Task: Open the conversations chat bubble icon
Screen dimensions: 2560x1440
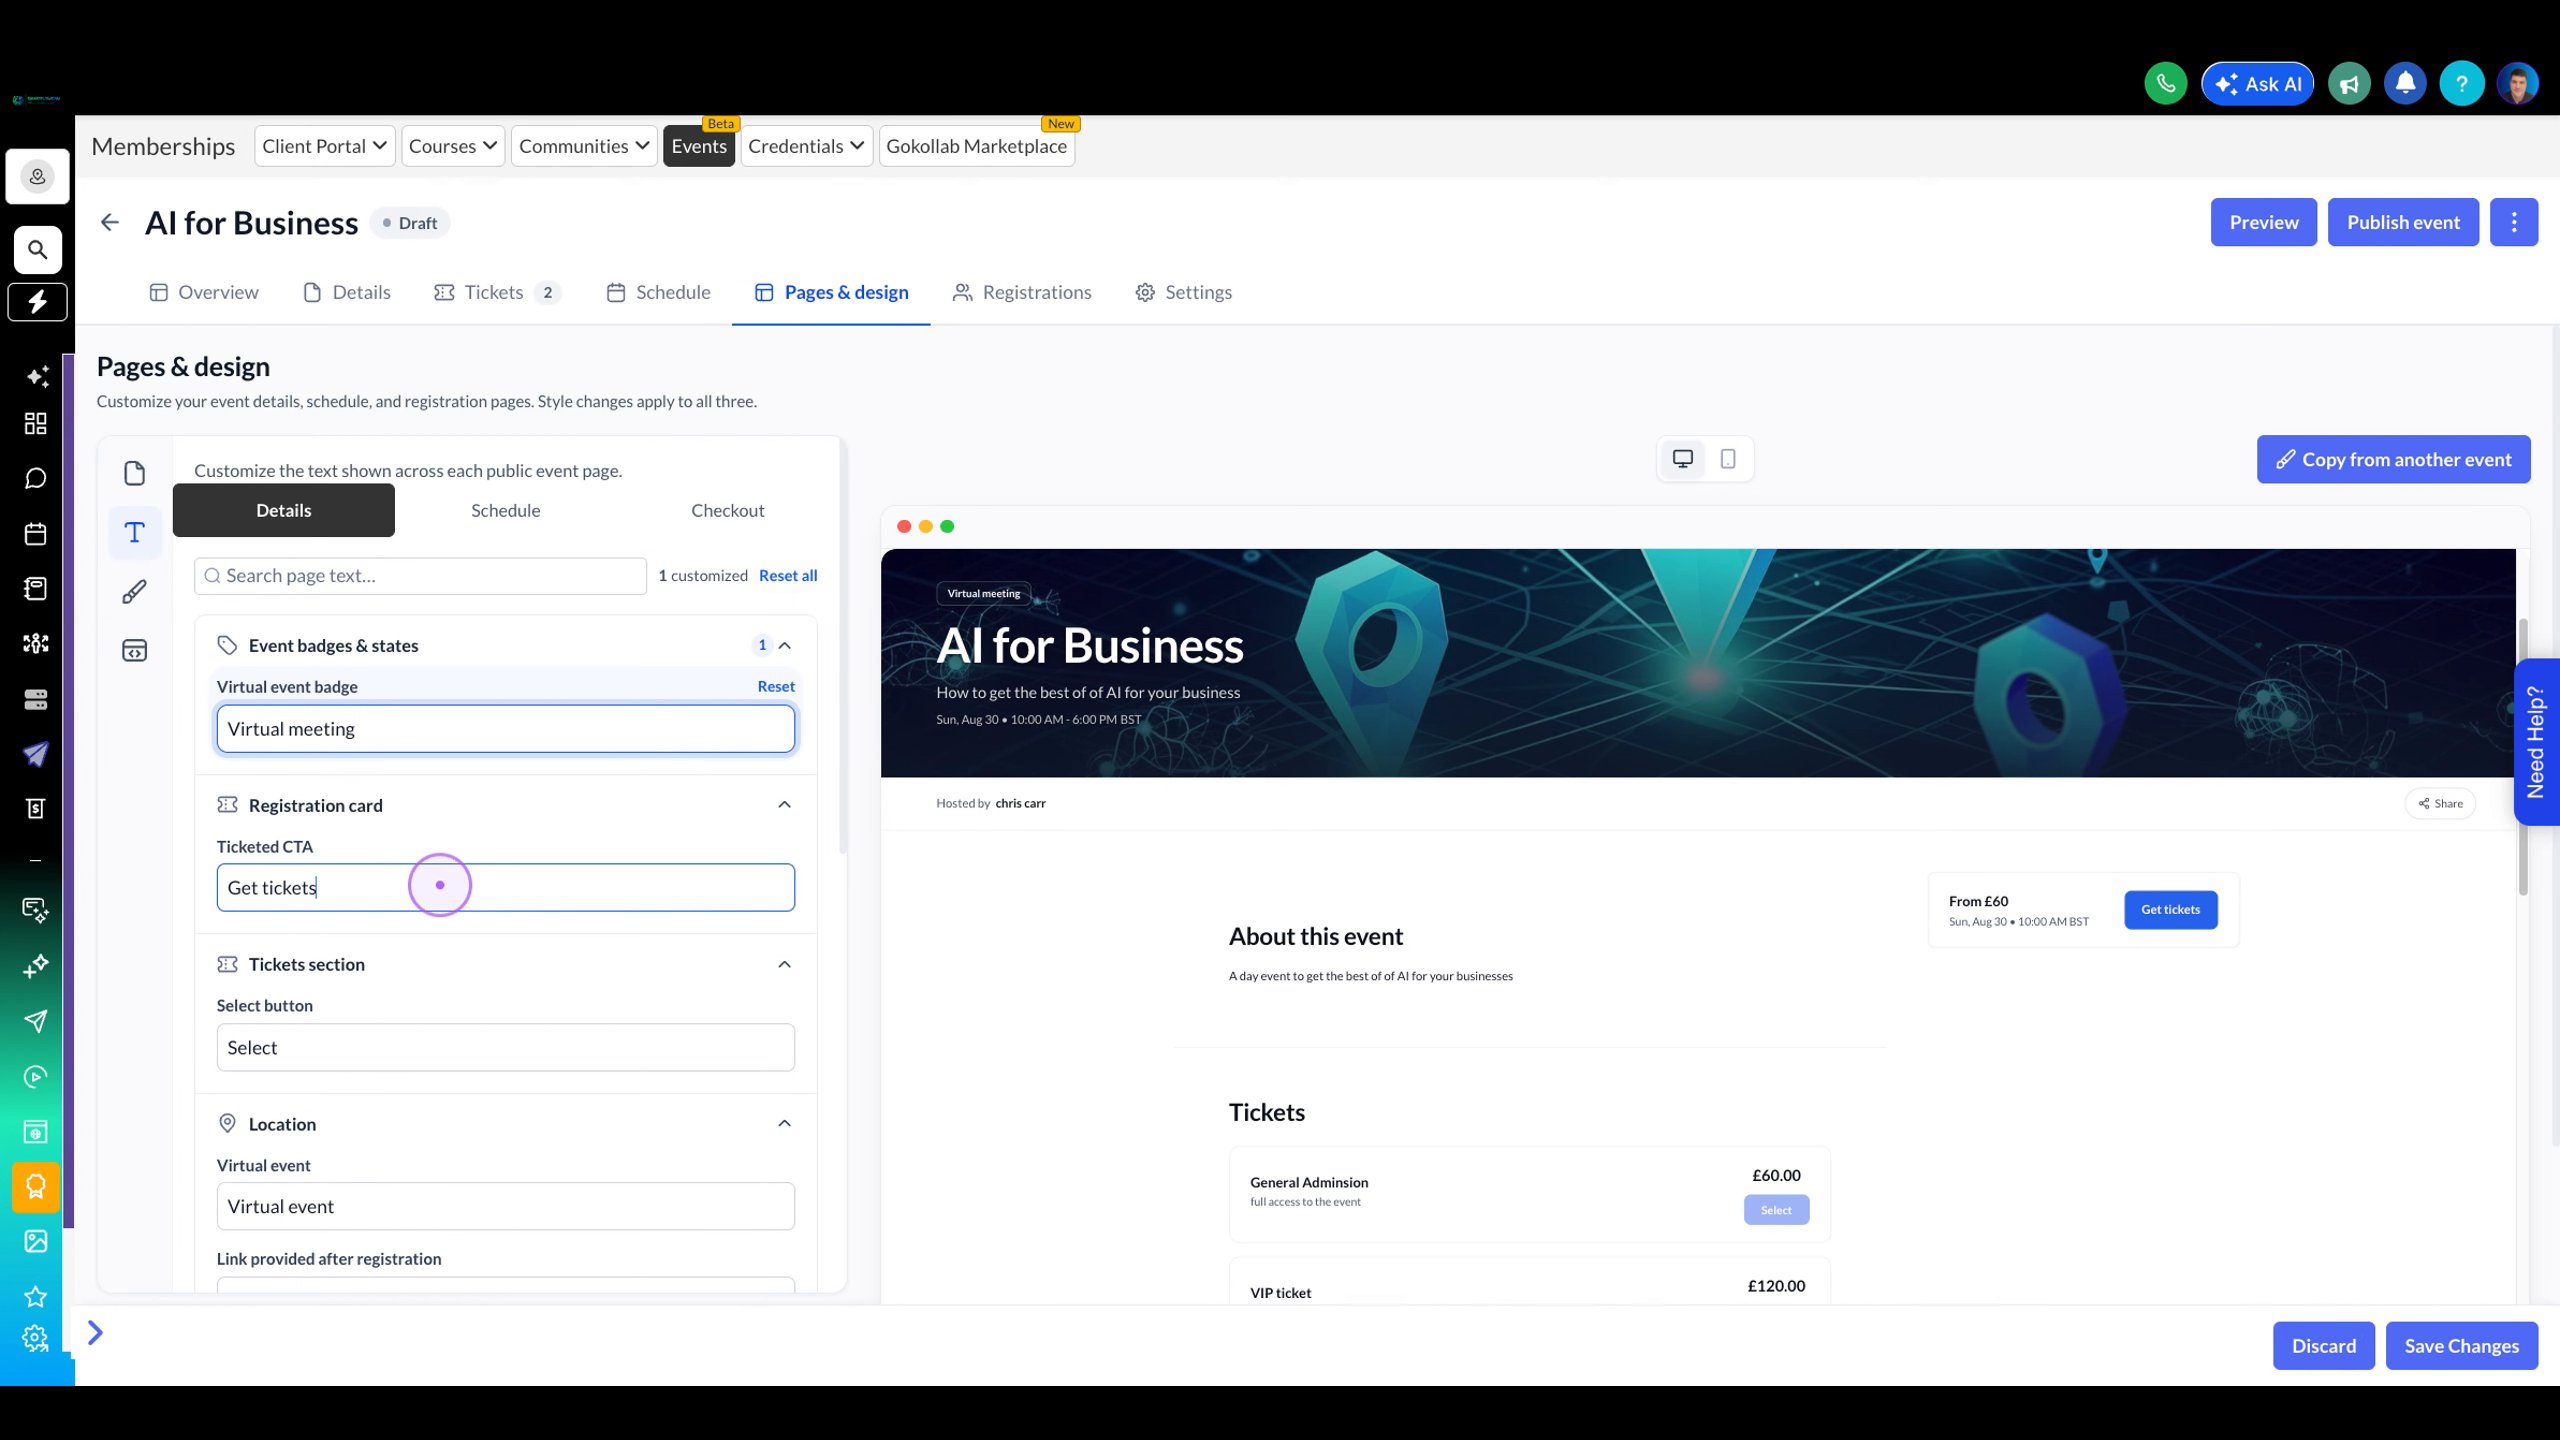Action: tap(36, 479)
